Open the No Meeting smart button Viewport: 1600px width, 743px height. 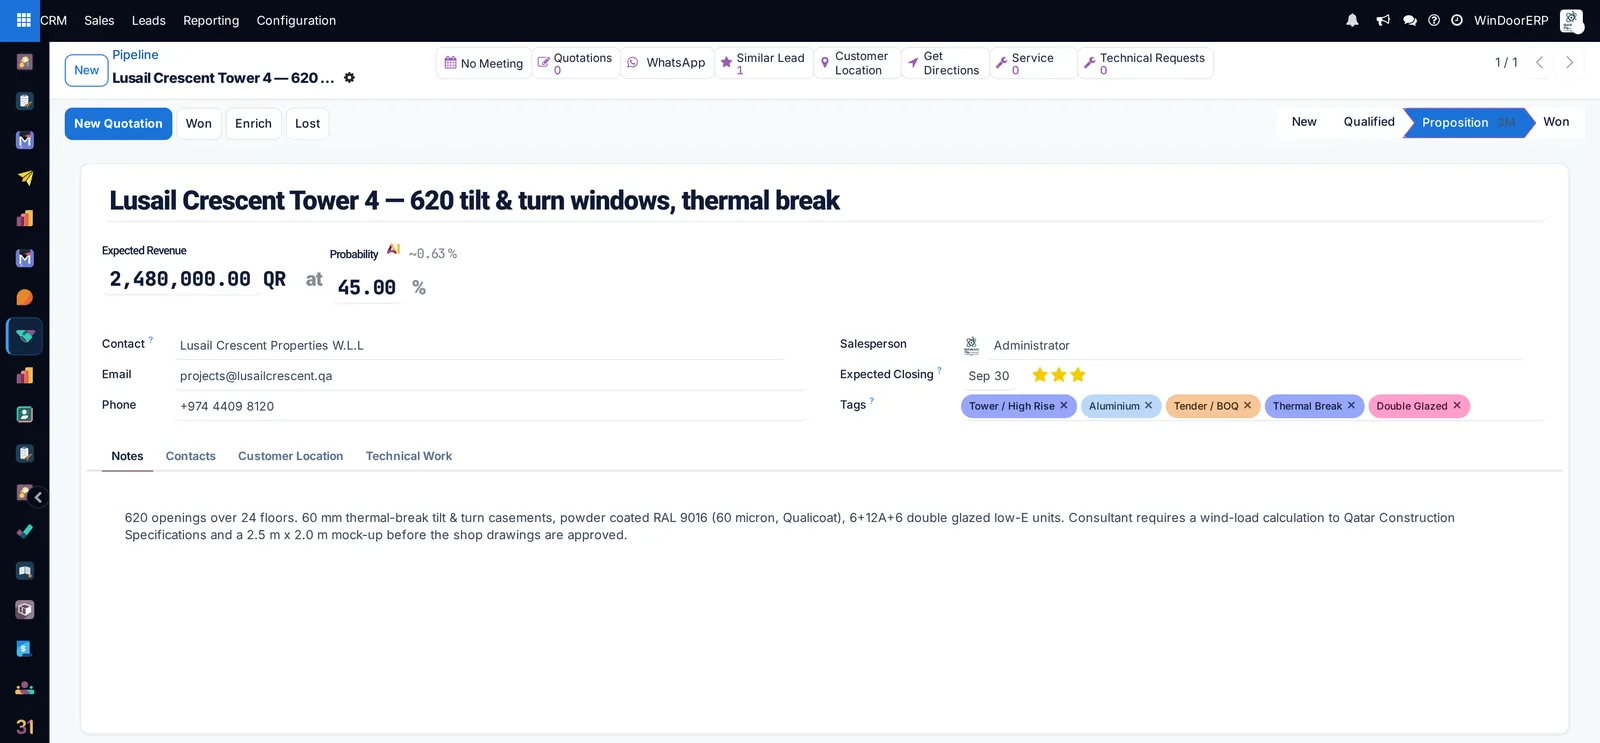(x=484, y=63)
